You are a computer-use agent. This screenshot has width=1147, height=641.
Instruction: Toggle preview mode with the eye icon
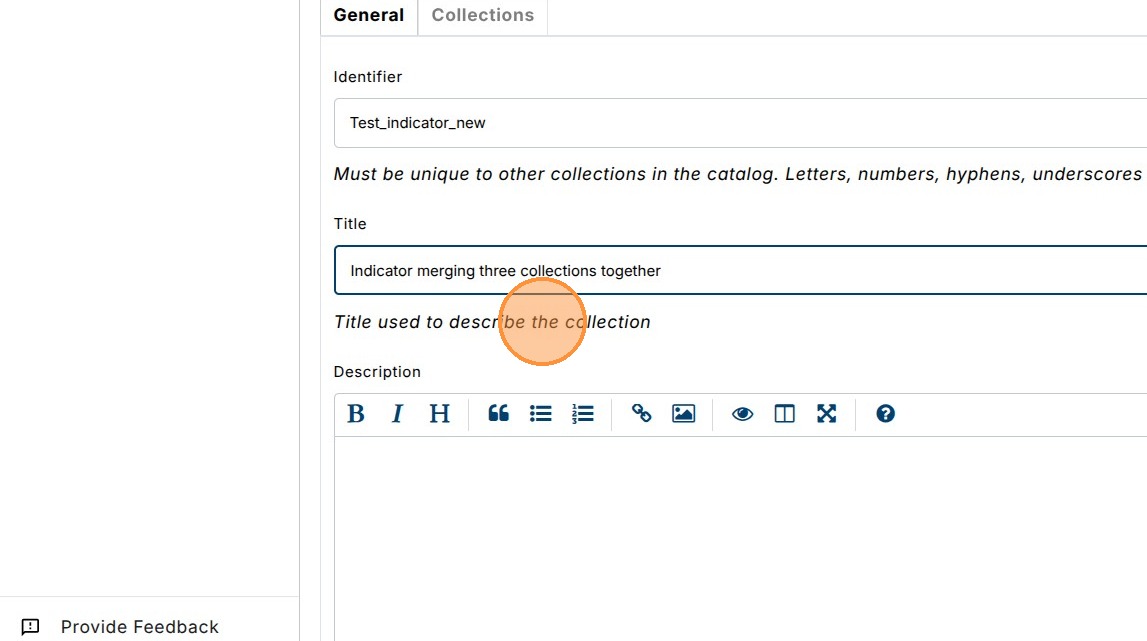pos(742,414)
